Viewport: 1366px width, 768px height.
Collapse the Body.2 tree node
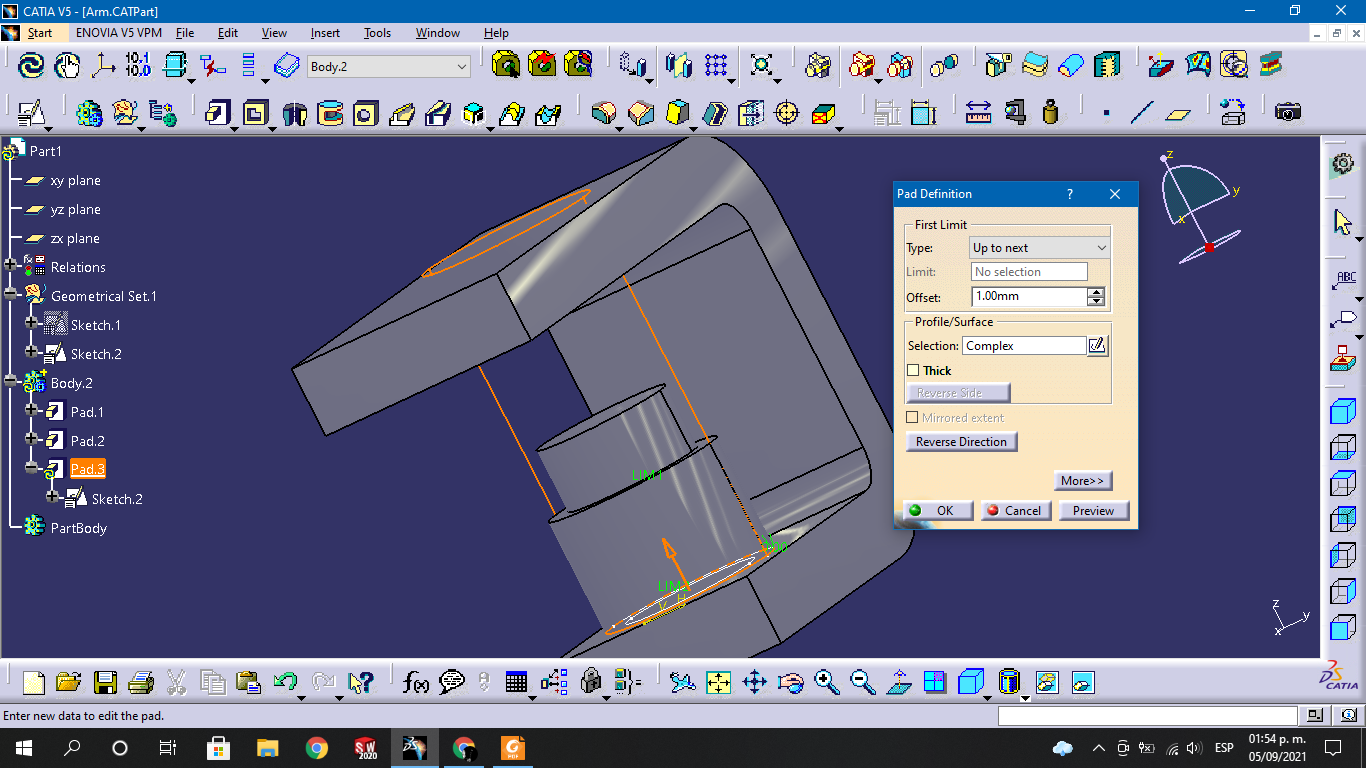pyautogui.click(x=11, y=383)
